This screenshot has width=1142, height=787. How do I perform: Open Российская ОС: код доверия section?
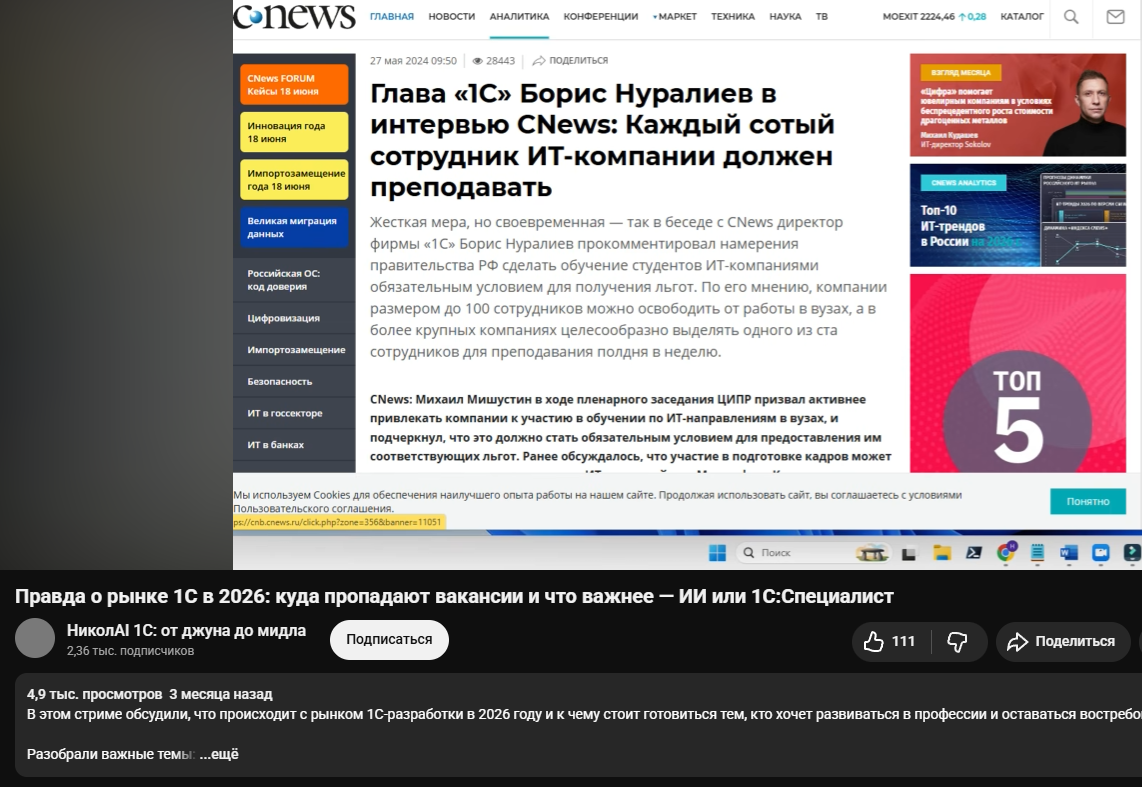294,280
